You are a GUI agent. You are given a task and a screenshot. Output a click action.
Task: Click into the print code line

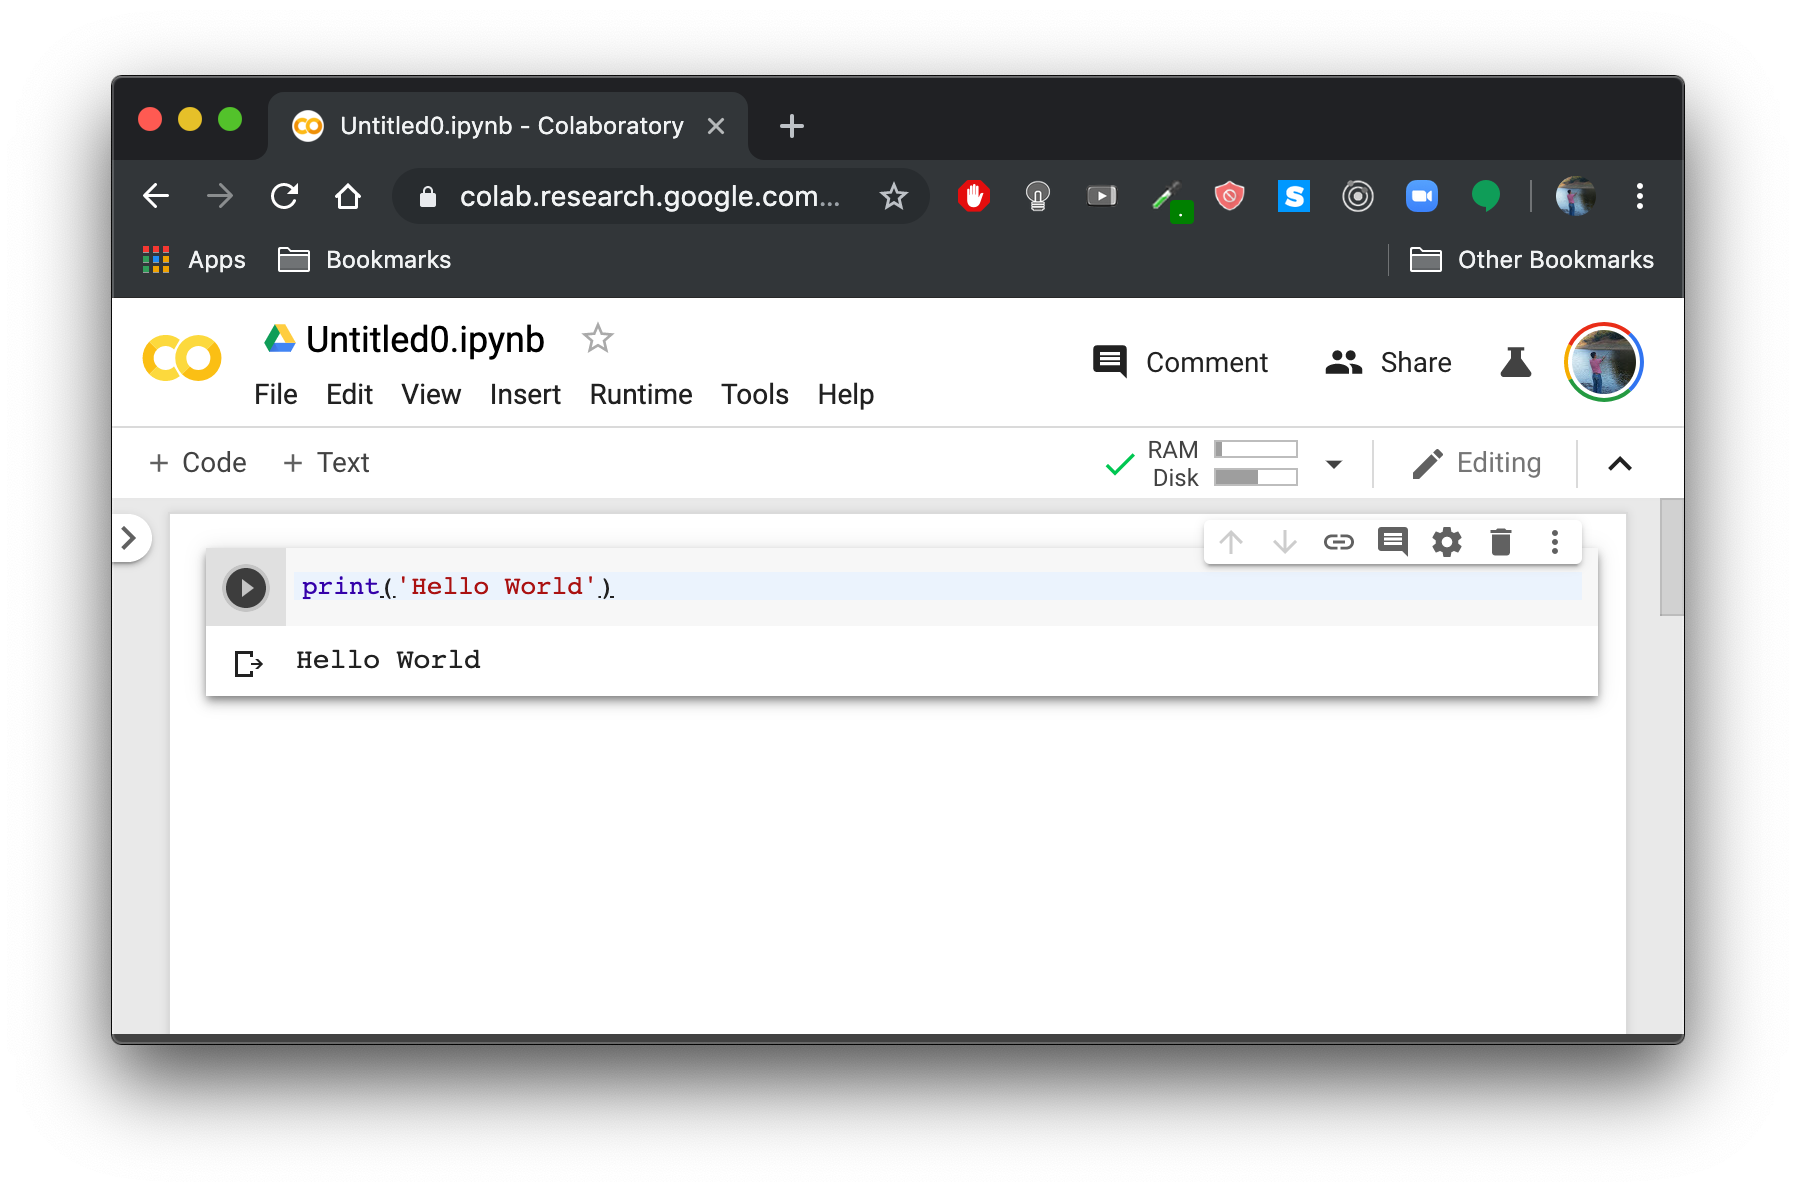point(940,587)
